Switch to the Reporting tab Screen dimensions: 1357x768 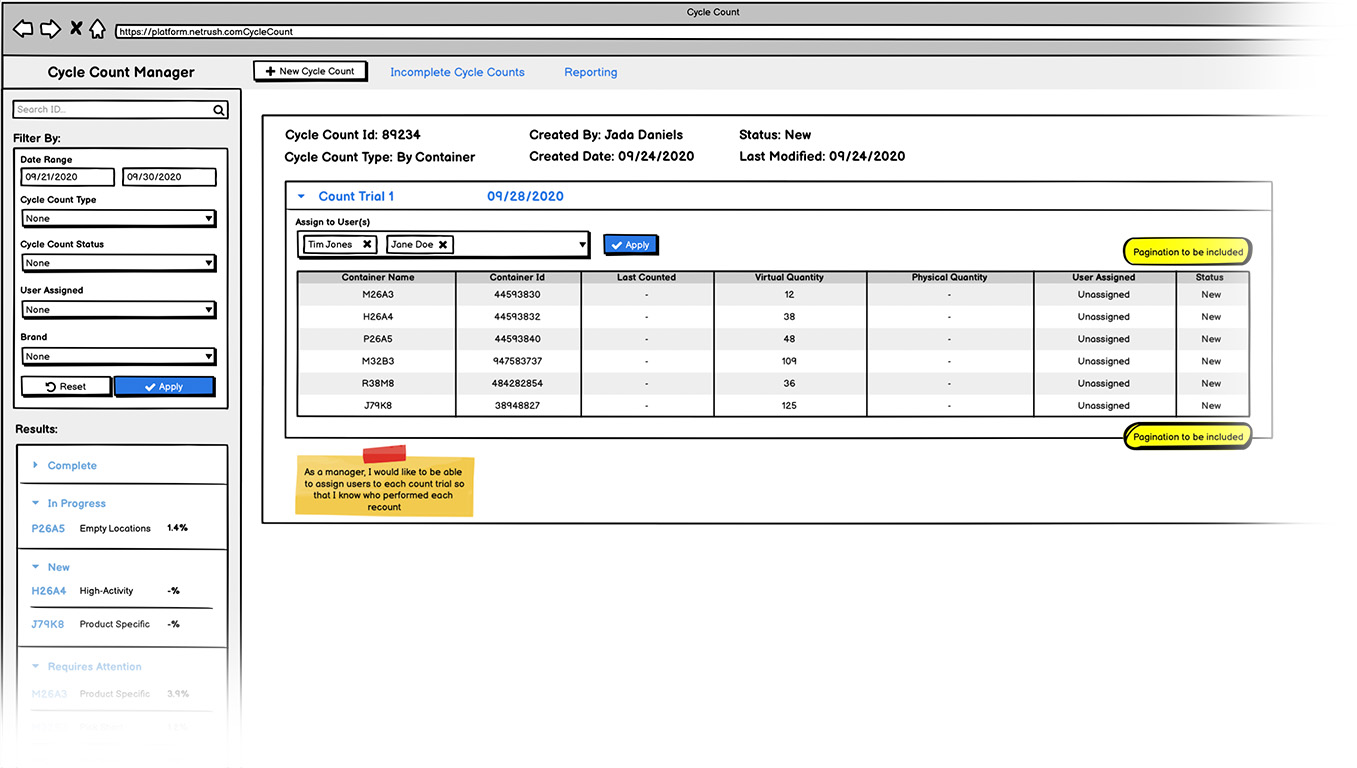point(590,72)
